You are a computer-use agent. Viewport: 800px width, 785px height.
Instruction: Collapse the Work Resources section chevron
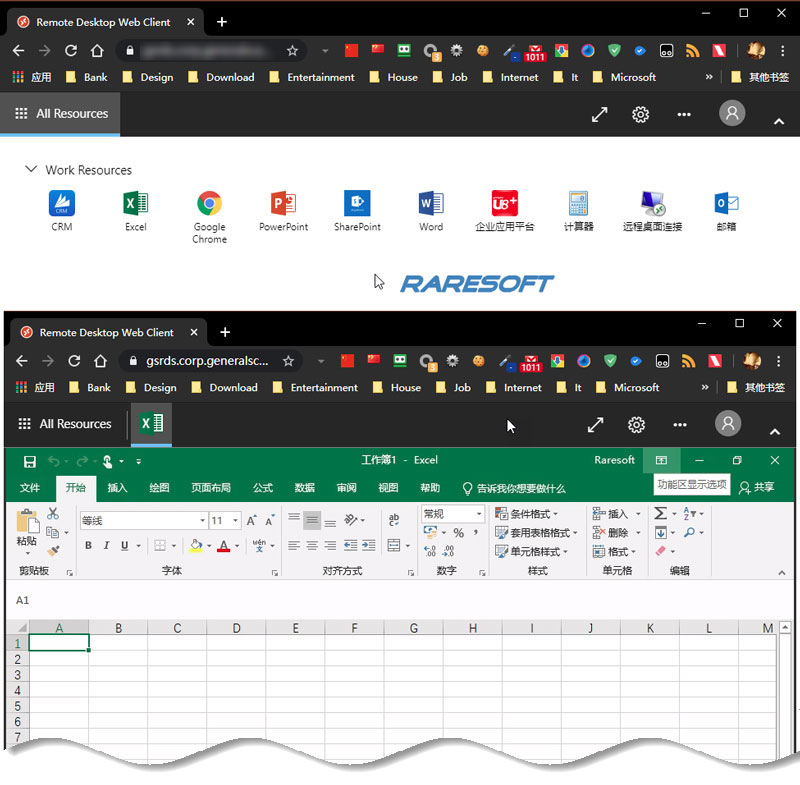click(31, 170)
